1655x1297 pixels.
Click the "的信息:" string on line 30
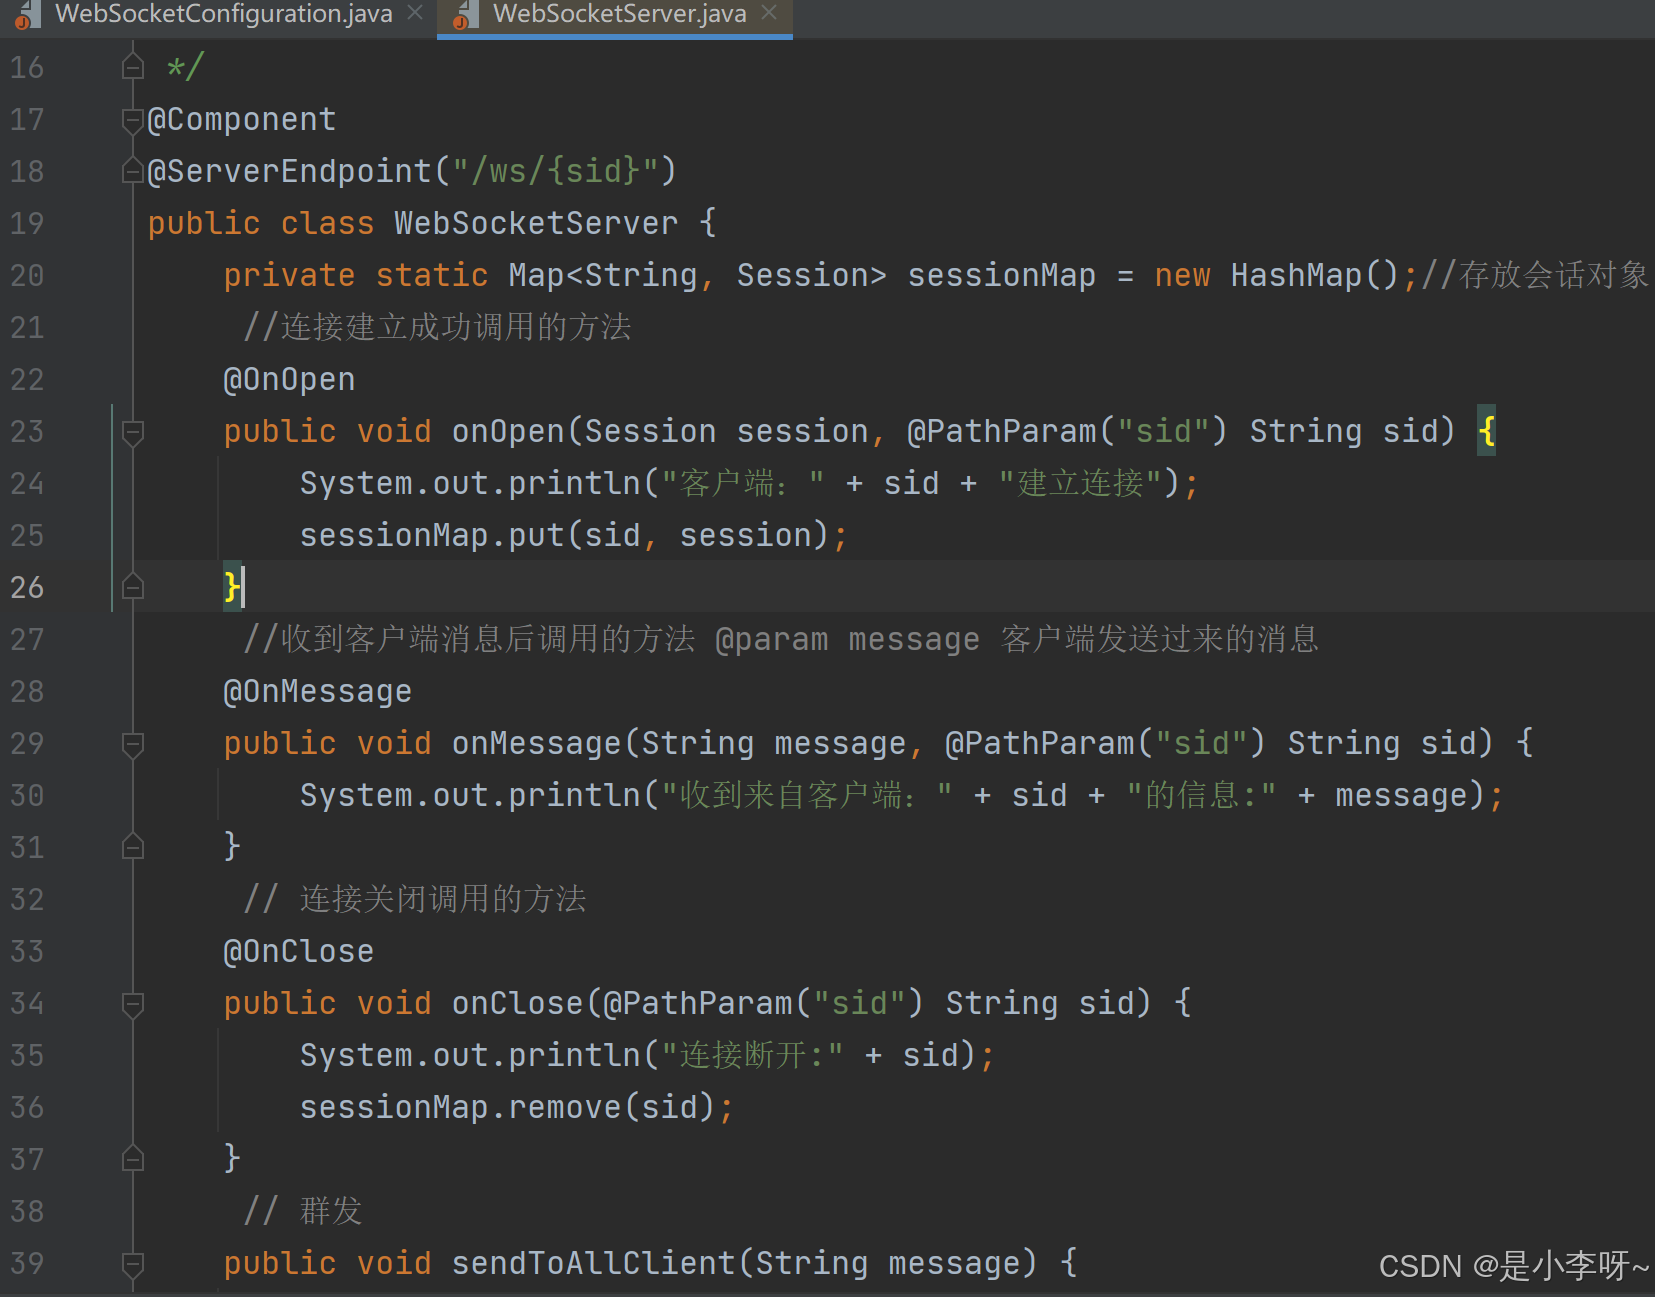pyautogui.click(x=1201, y=795)
